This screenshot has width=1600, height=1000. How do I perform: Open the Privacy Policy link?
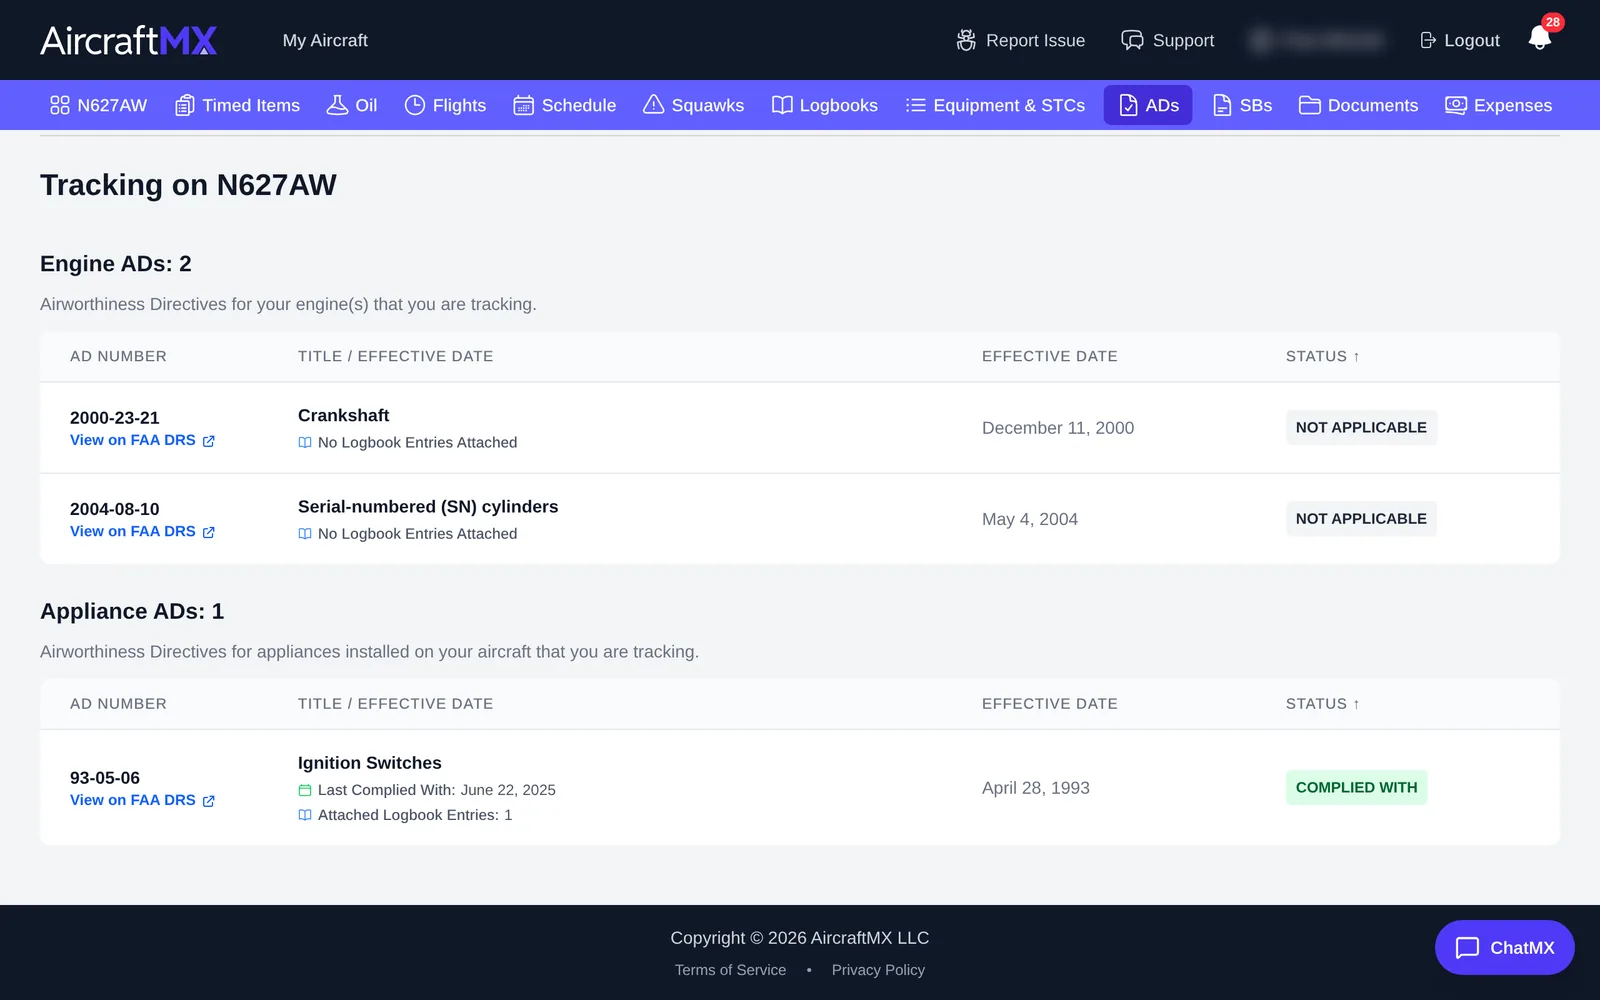878,970
